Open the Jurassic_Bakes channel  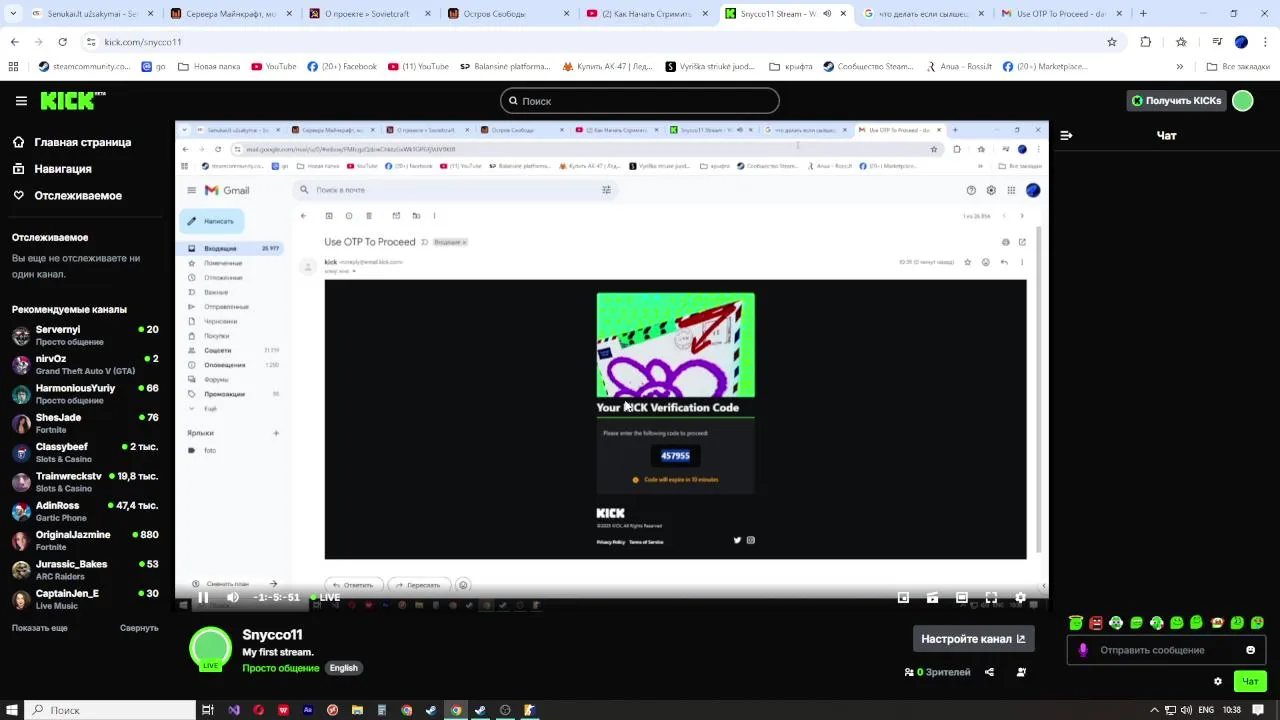click(x=85, y=570)
